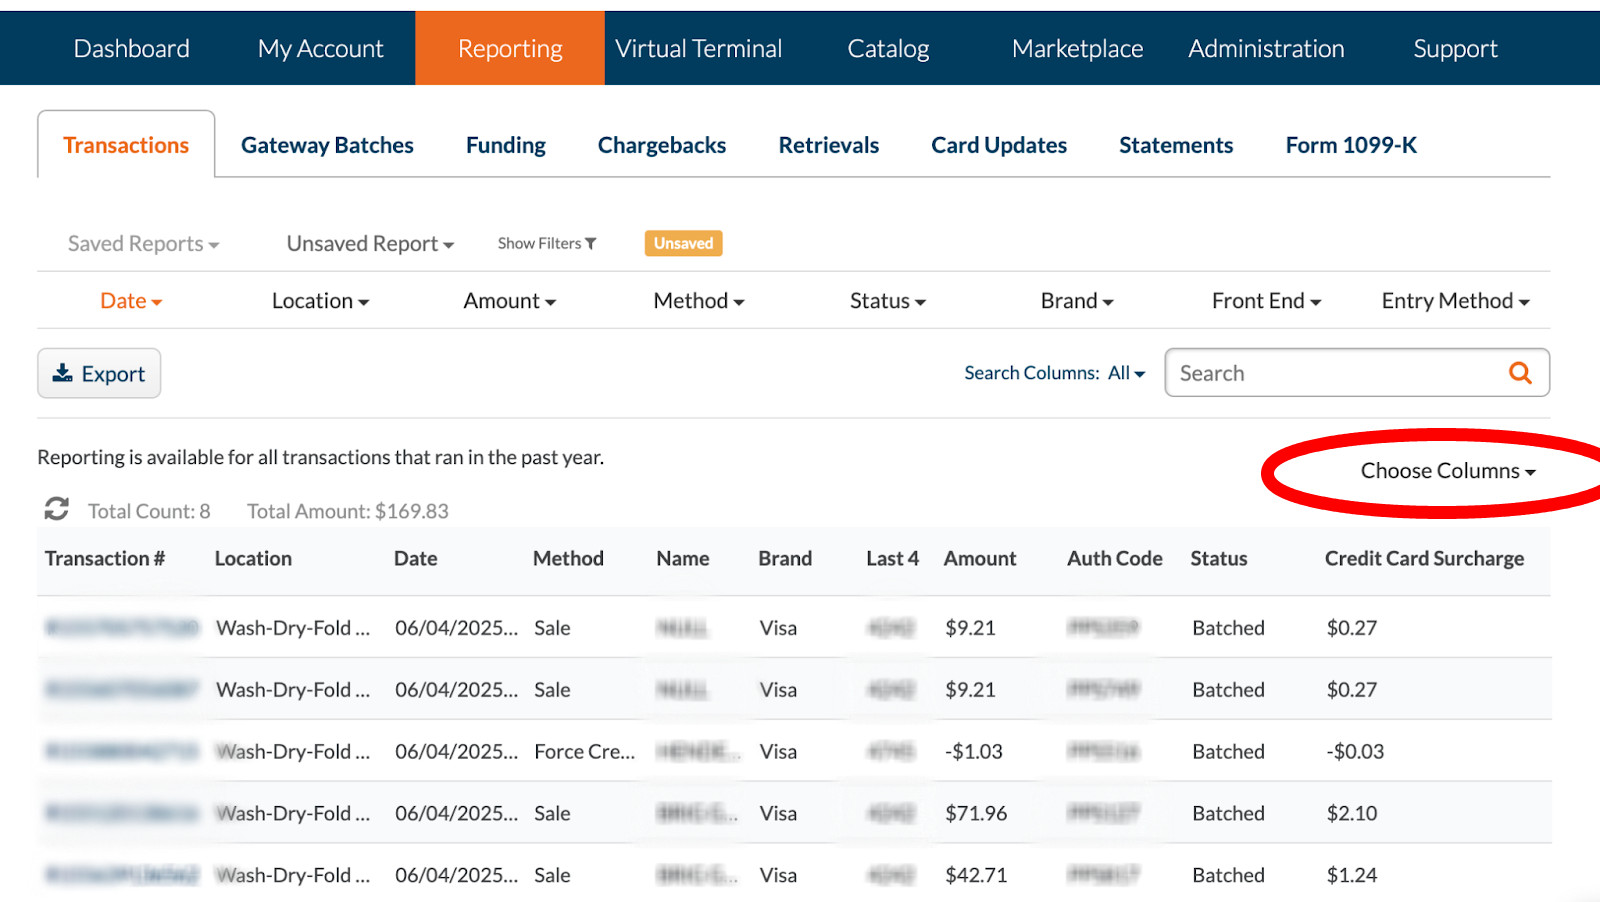Click Show Filters
Image resolution: width=1600 pixels, height=902 pixels.
(x=547, y=243)
